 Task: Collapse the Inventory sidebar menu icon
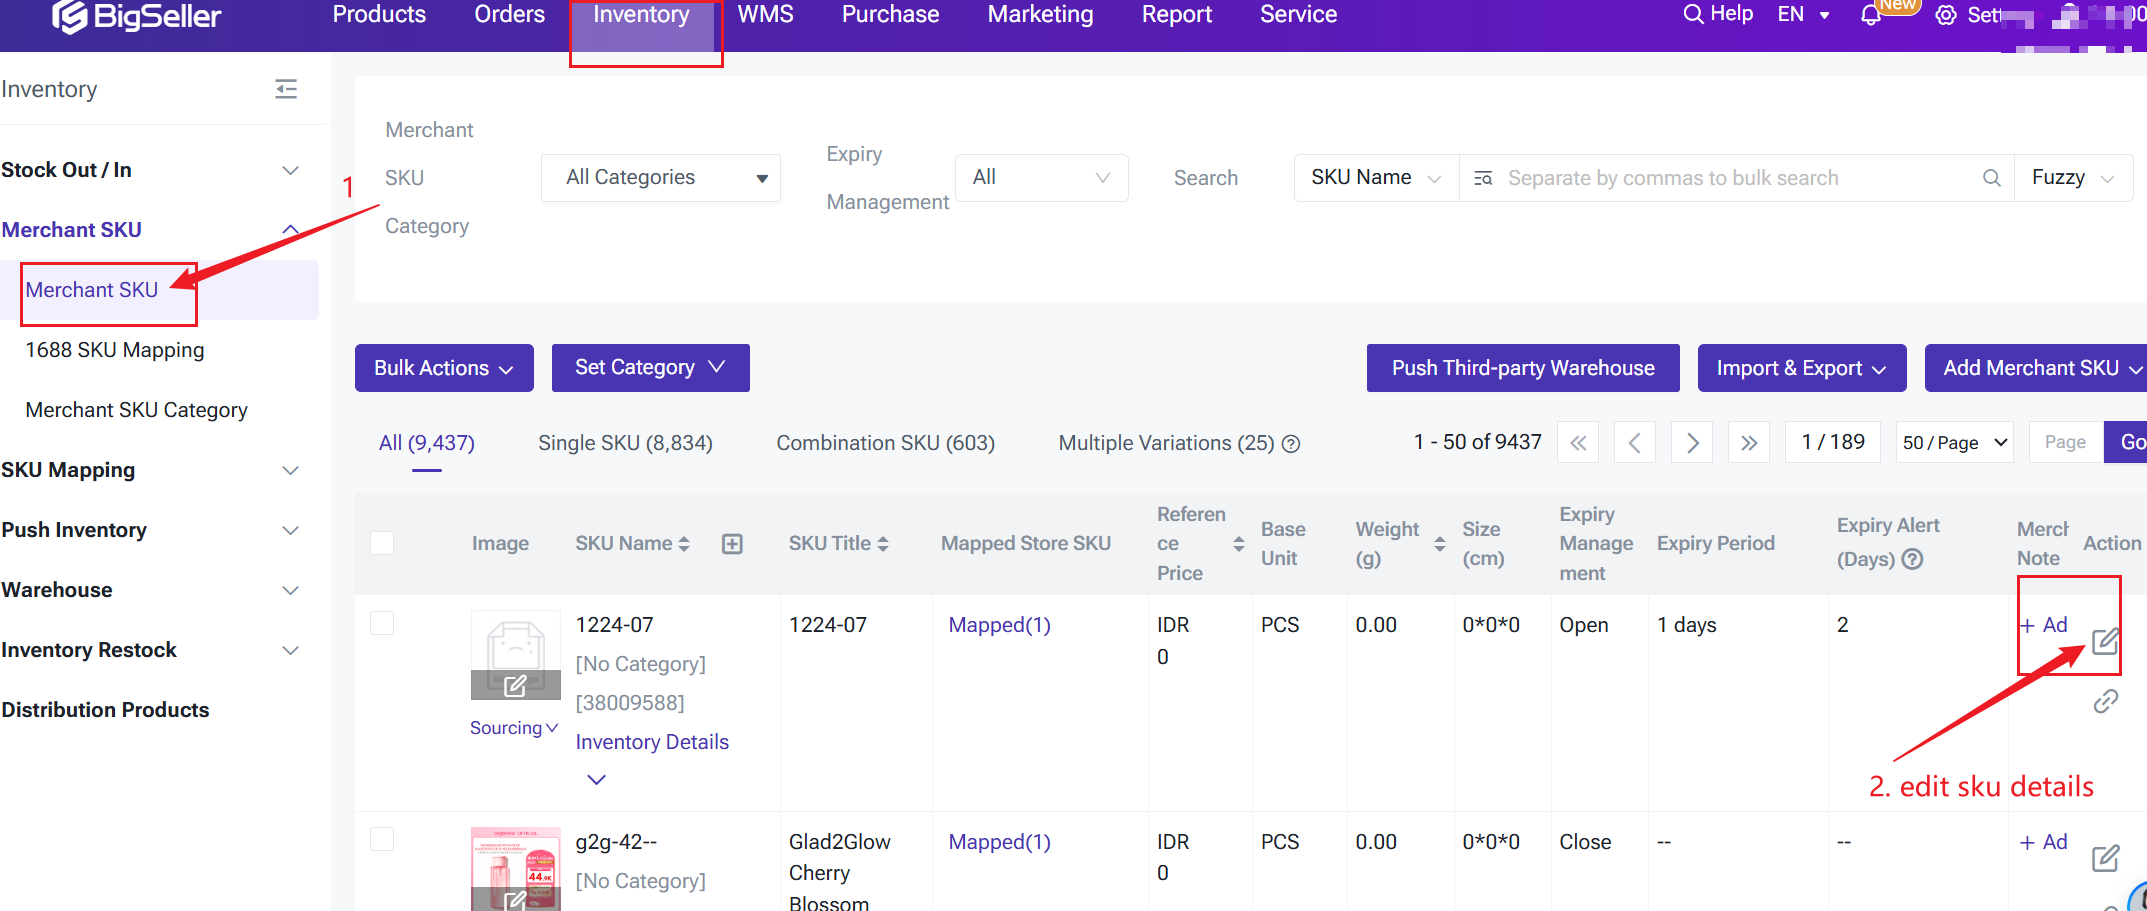click(286, 90)
